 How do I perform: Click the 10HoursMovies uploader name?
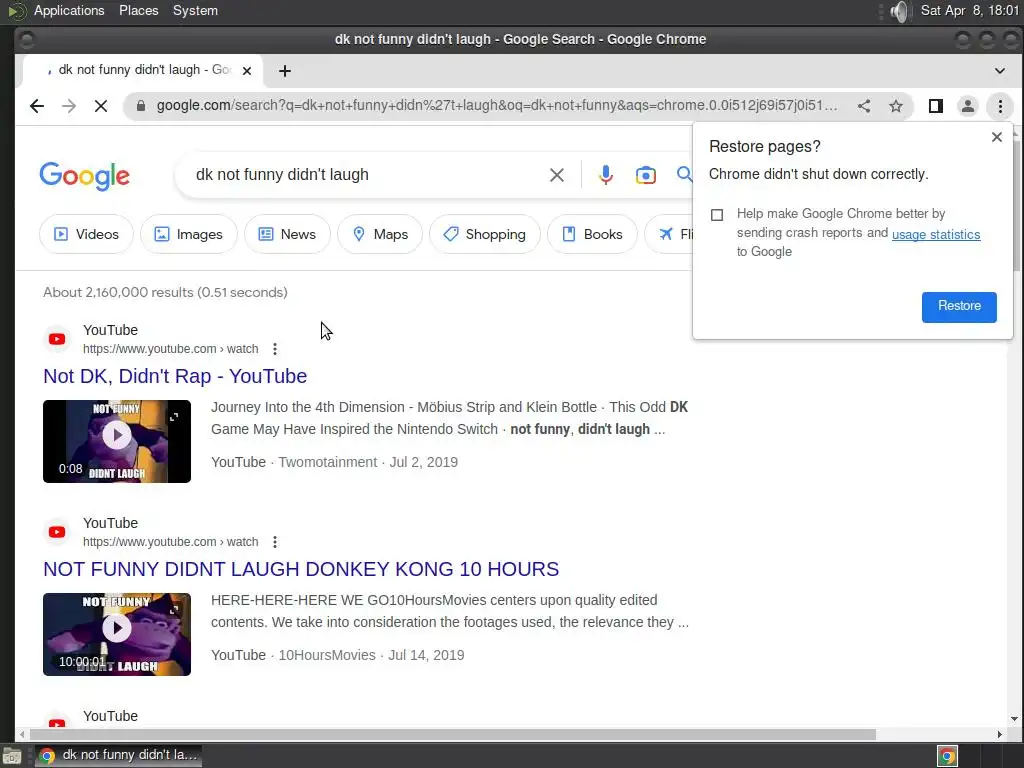click(x=327, y=655)
